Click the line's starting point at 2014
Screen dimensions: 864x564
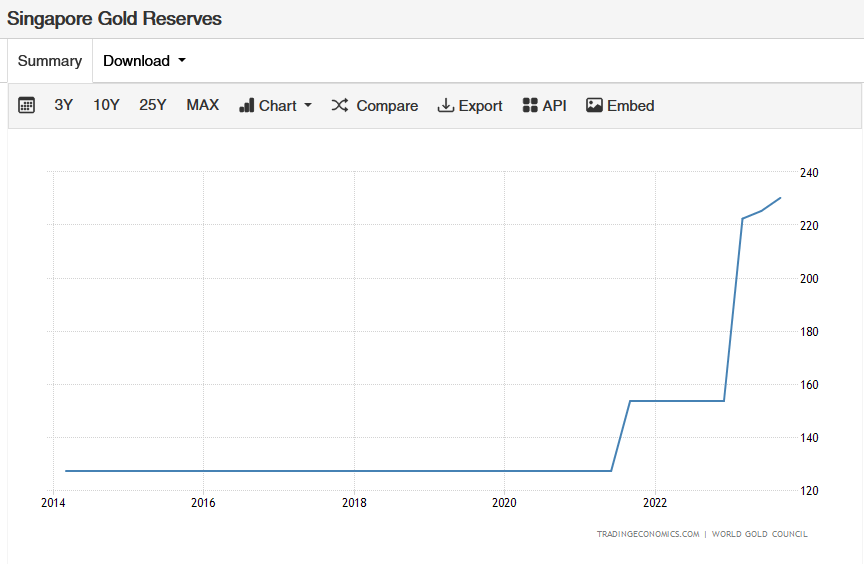[66, 471]
